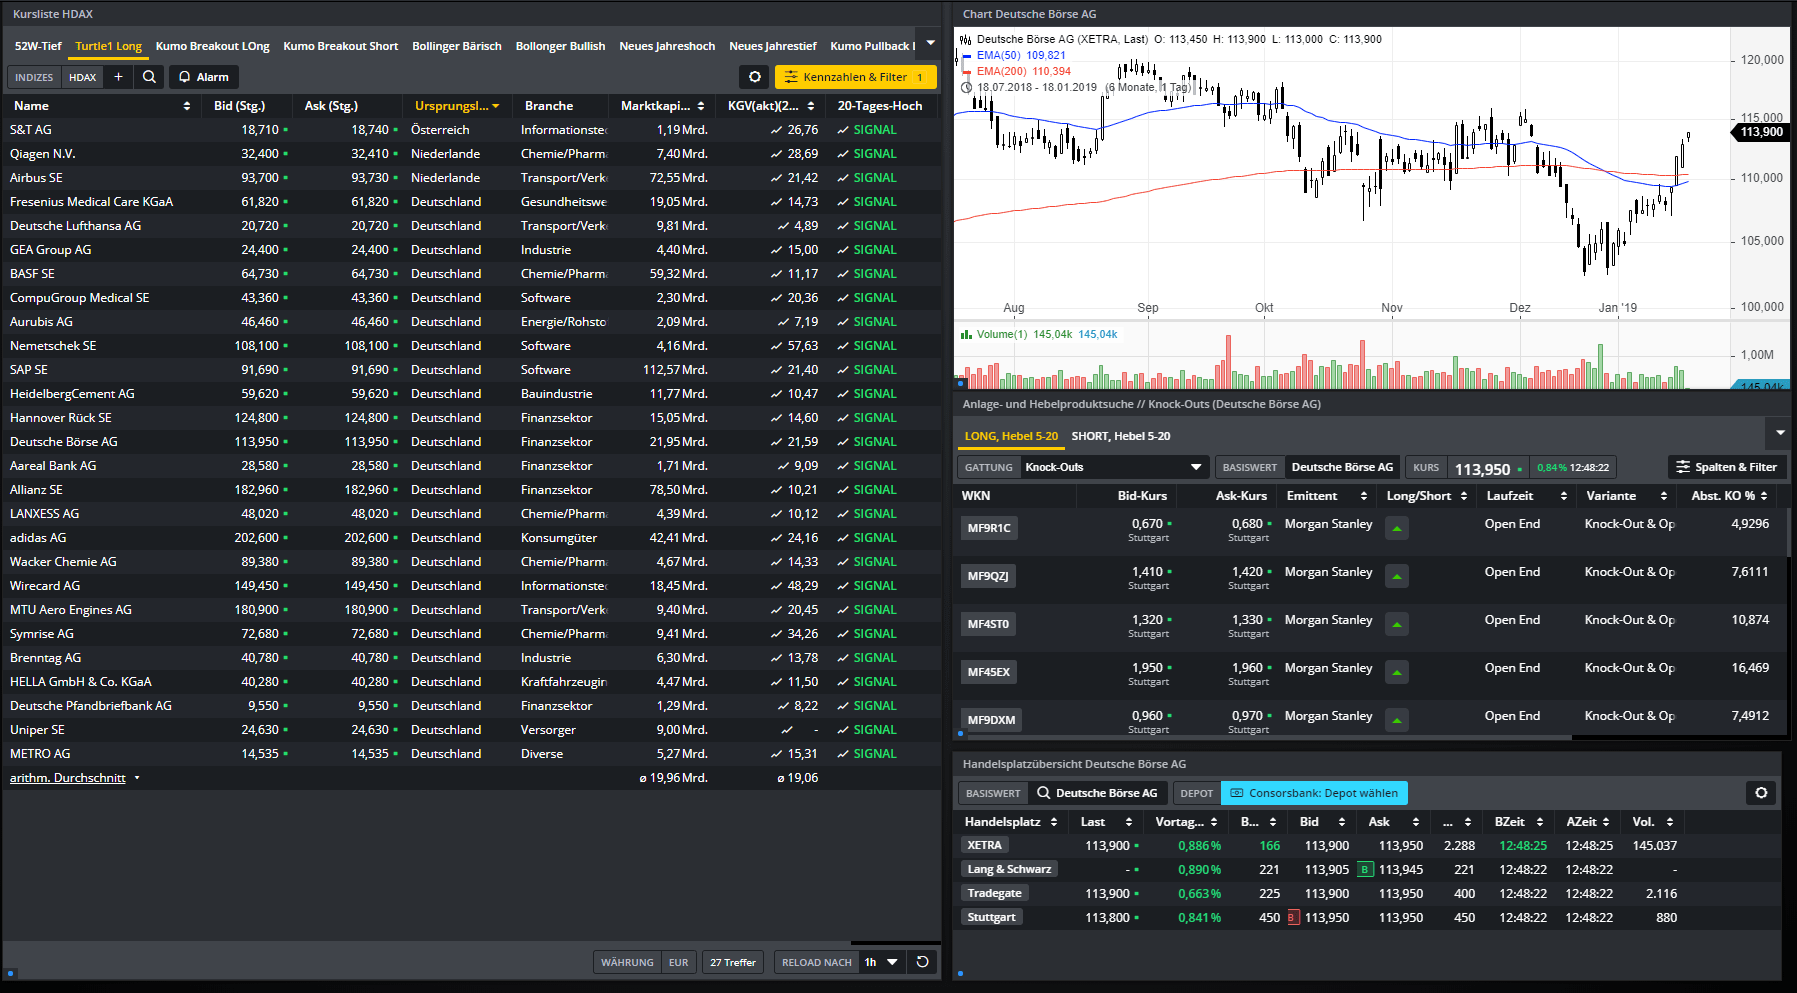Click the XETRA Handelsplatz badge
The width and height of the screenshot is (1797, 993).
click(985, 846)
